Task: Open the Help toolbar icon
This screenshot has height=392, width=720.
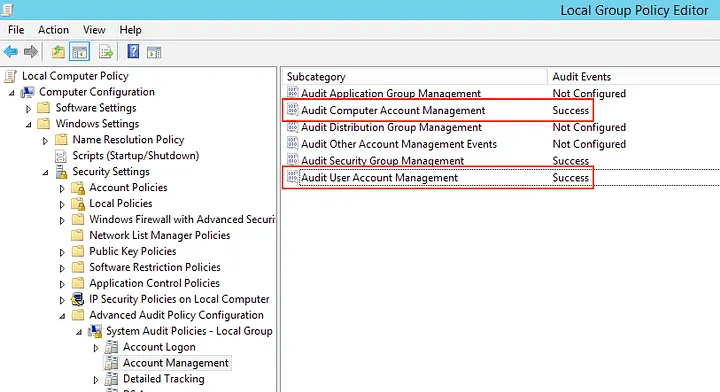Action: pyautogui.click(x=133, y=51)
